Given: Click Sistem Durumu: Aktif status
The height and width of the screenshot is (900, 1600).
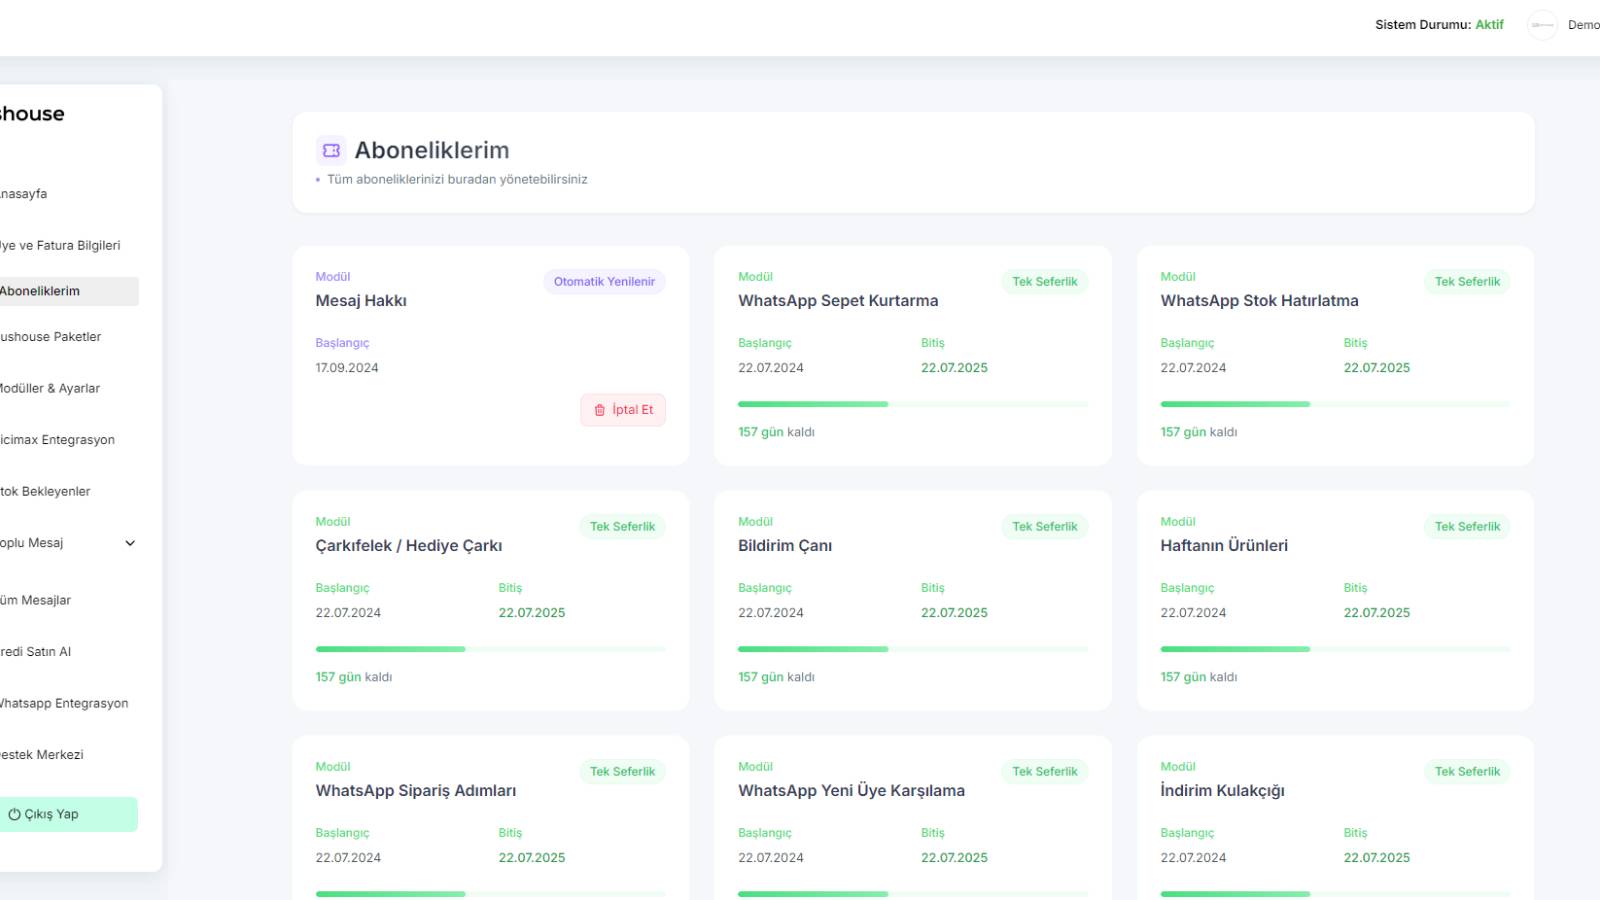Looking at the screenshot, I should (1439, 25).
